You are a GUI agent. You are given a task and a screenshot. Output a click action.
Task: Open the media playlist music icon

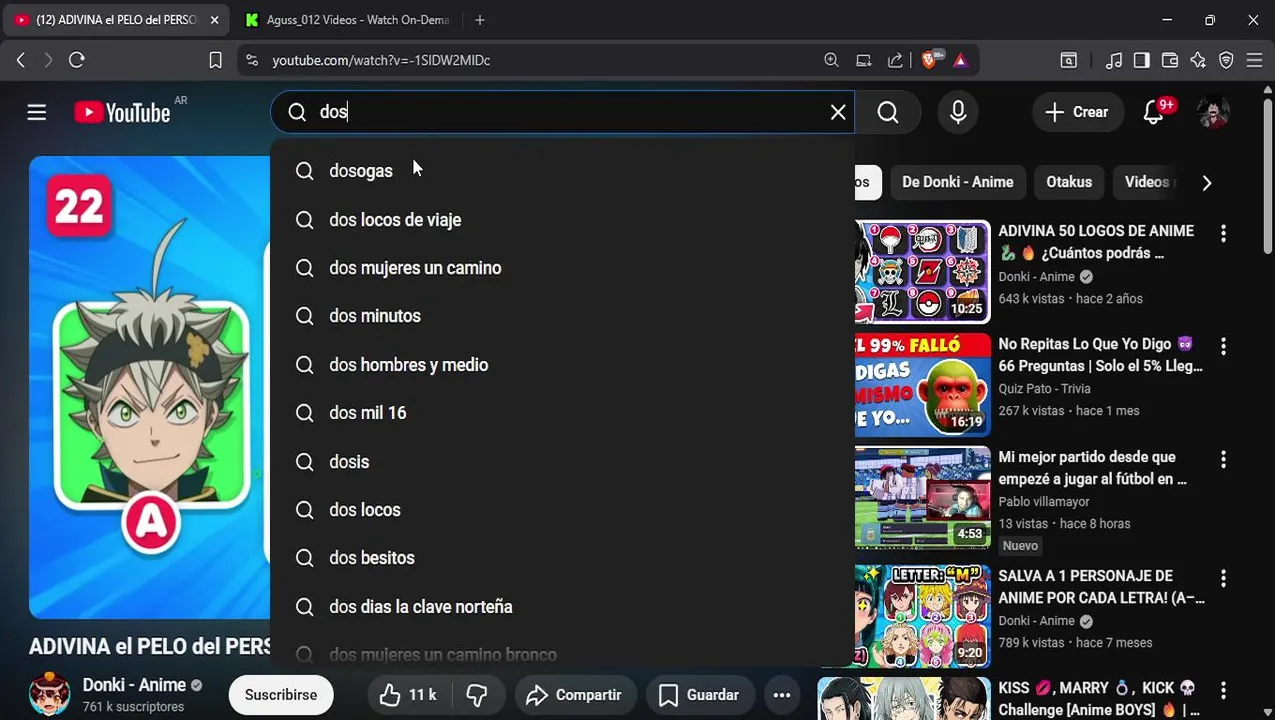(1113, 60)
